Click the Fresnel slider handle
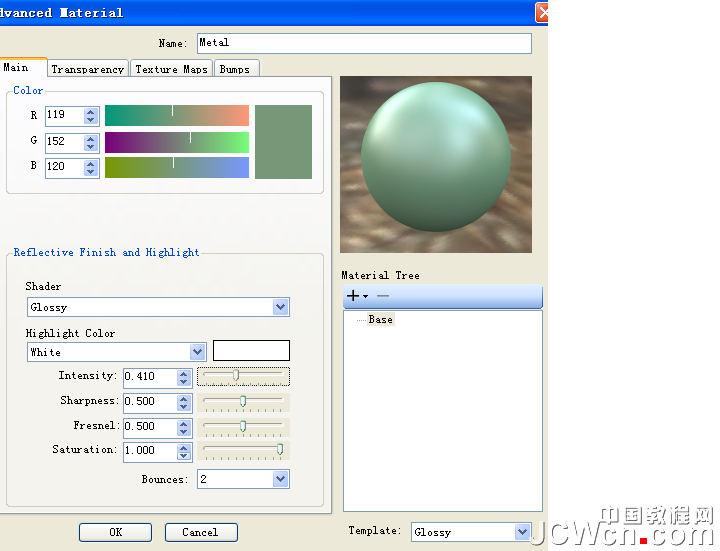720x551 pixels. (243, 426)
